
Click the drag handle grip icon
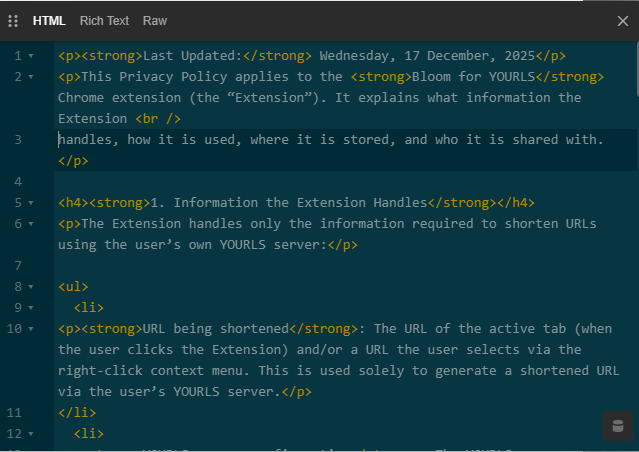[x=14, y=20]
